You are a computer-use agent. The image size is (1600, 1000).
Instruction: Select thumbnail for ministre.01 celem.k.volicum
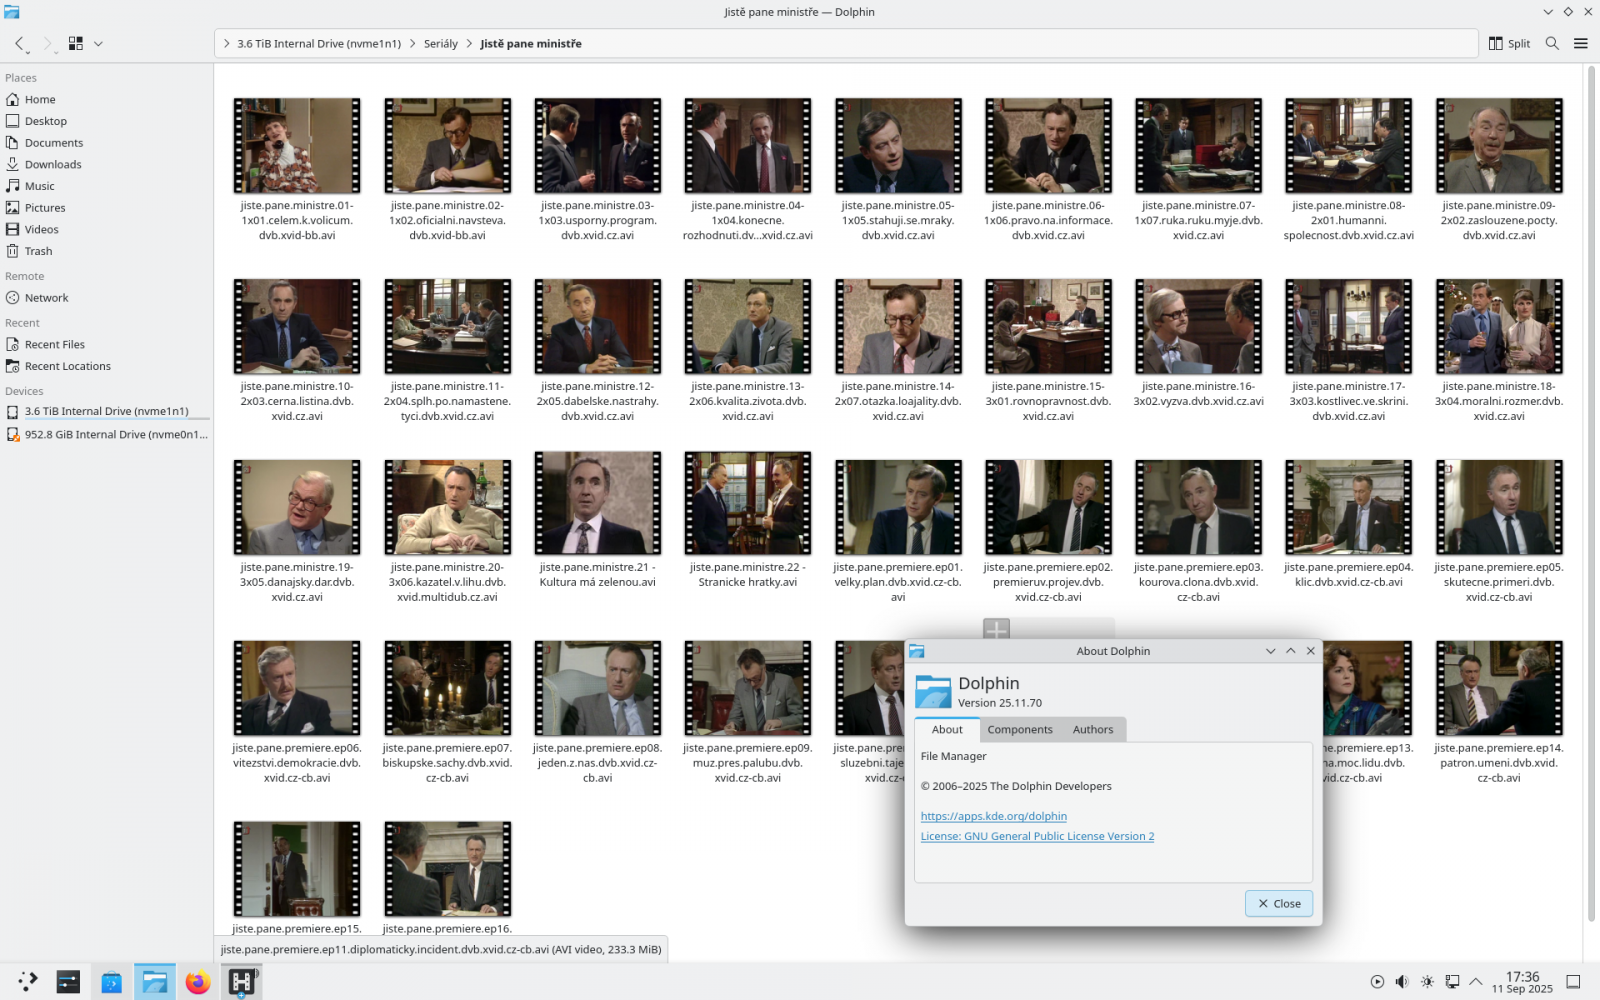pos(297,146)
